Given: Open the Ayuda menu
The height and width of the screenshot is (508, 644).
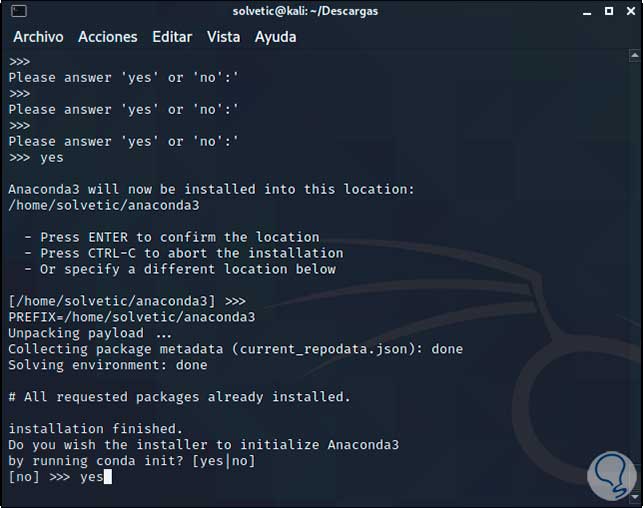Looking at the screenshot, I should (275, 36).
